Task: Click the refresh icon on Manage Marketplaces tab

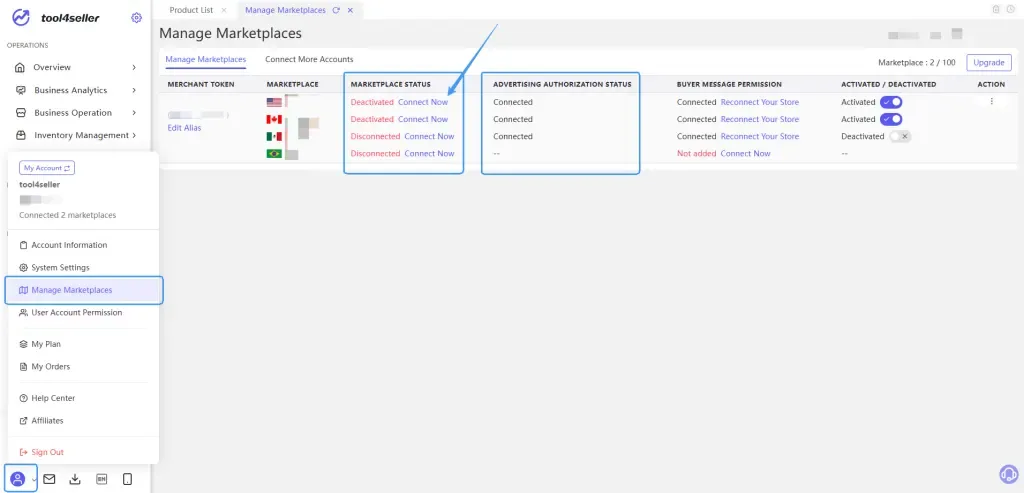Action: pos(336,10)
